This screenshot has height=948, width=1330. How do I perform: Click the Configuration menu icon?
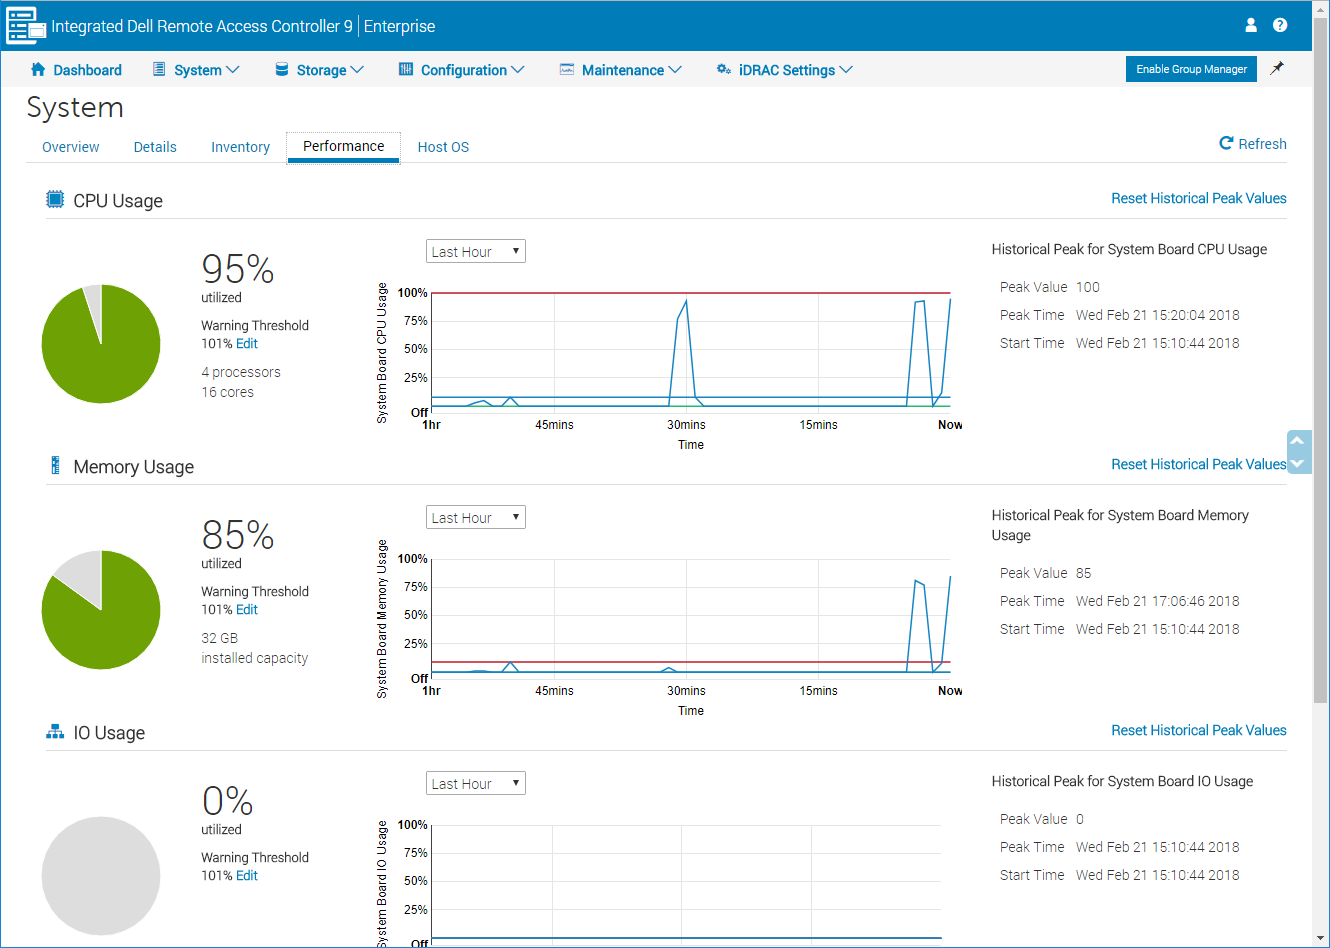click(x=406, y=69)
